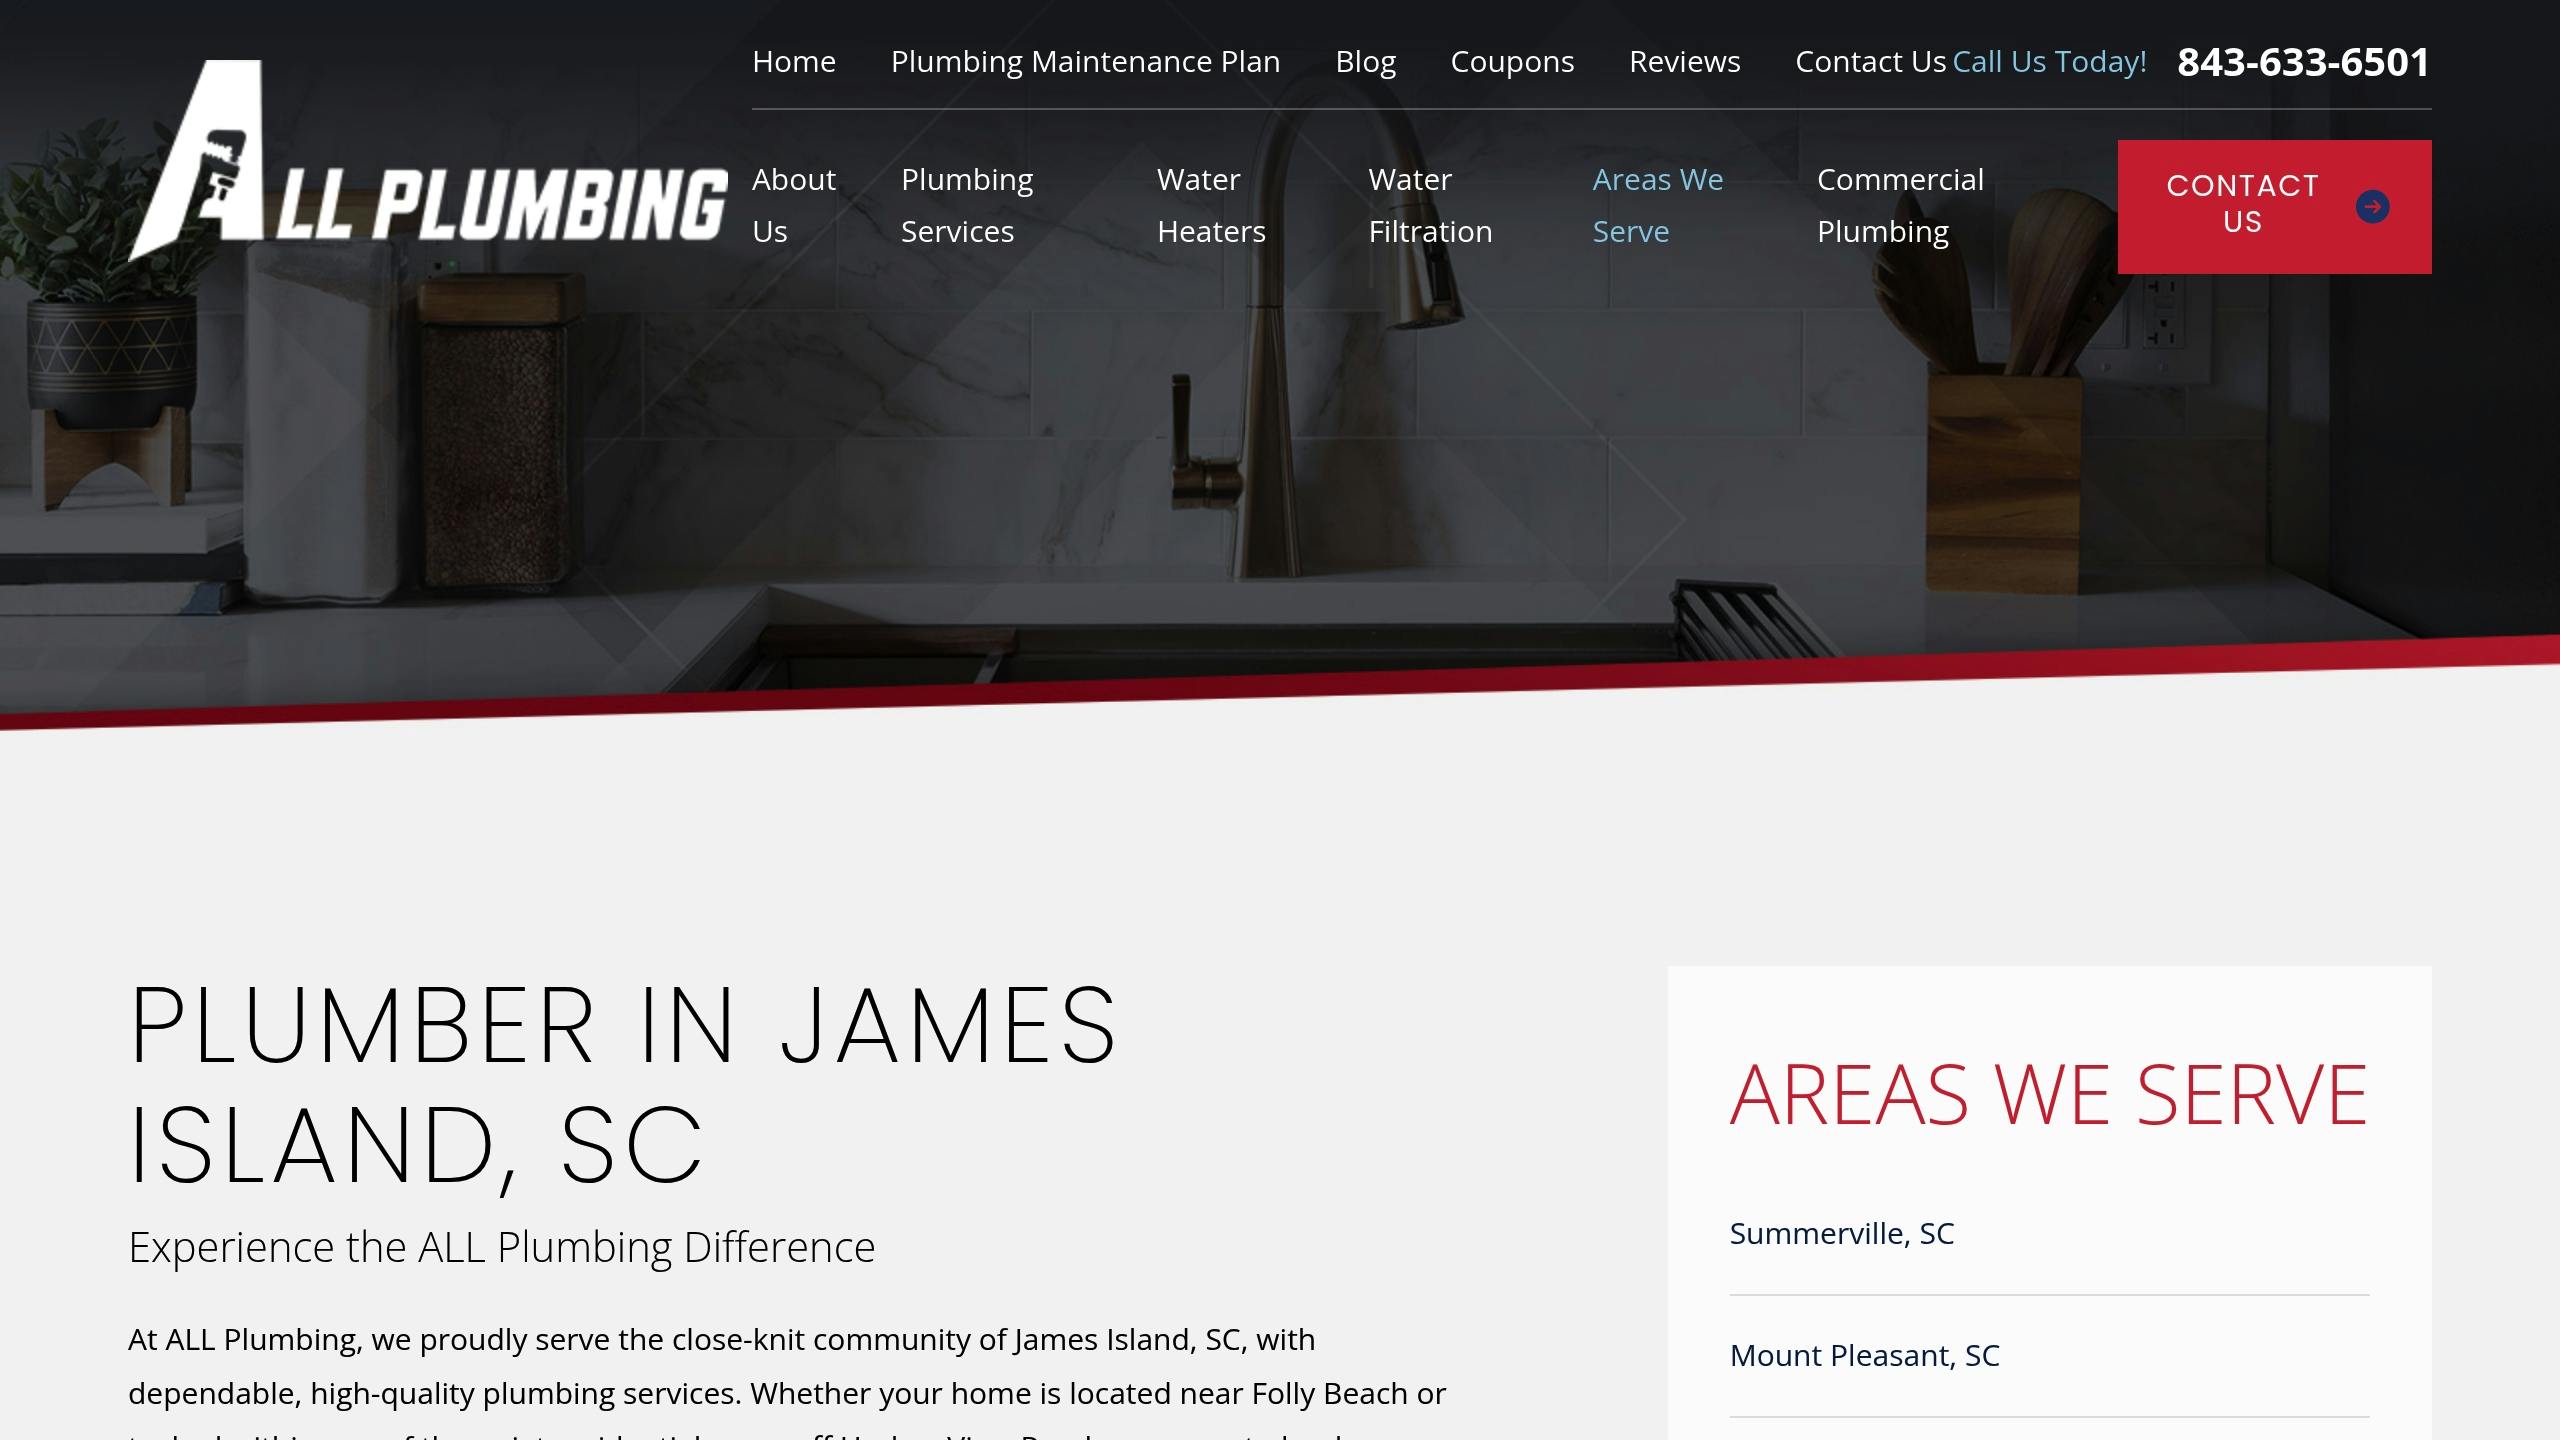Viewport: 2560px width, 1440px height.
Task: Open the Reviews page
Action: click(1685, 61)
